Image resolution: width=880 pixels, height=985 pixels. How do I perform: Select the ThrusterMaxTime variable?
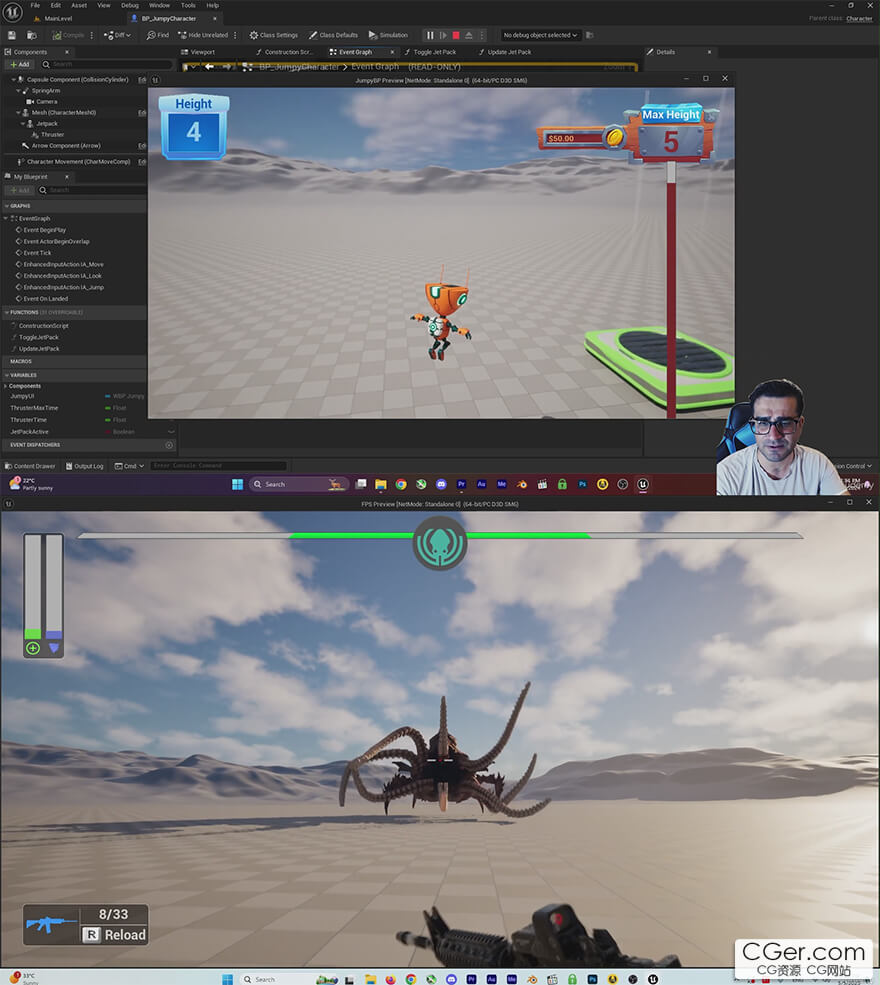pyautogui.click(x=34, y=408)
